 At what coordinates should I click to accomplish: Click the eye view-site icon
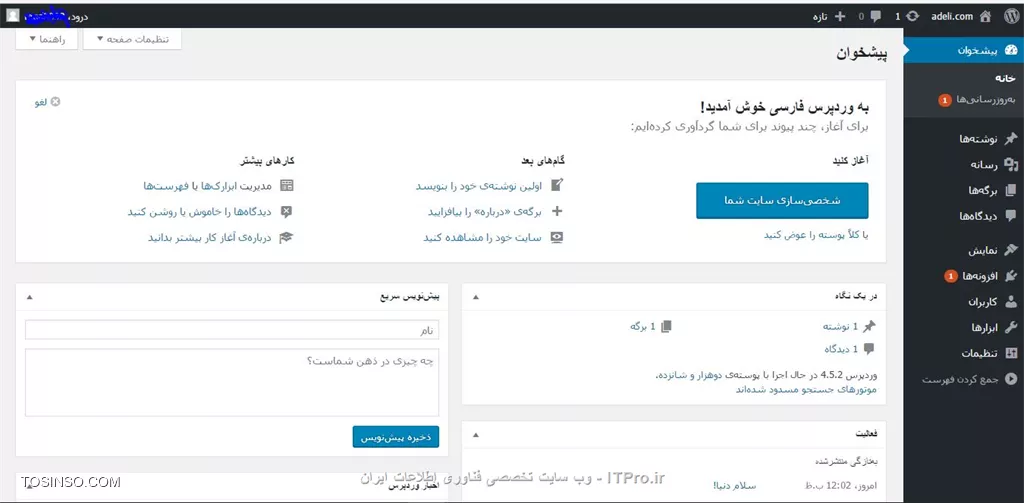point(556,238)
